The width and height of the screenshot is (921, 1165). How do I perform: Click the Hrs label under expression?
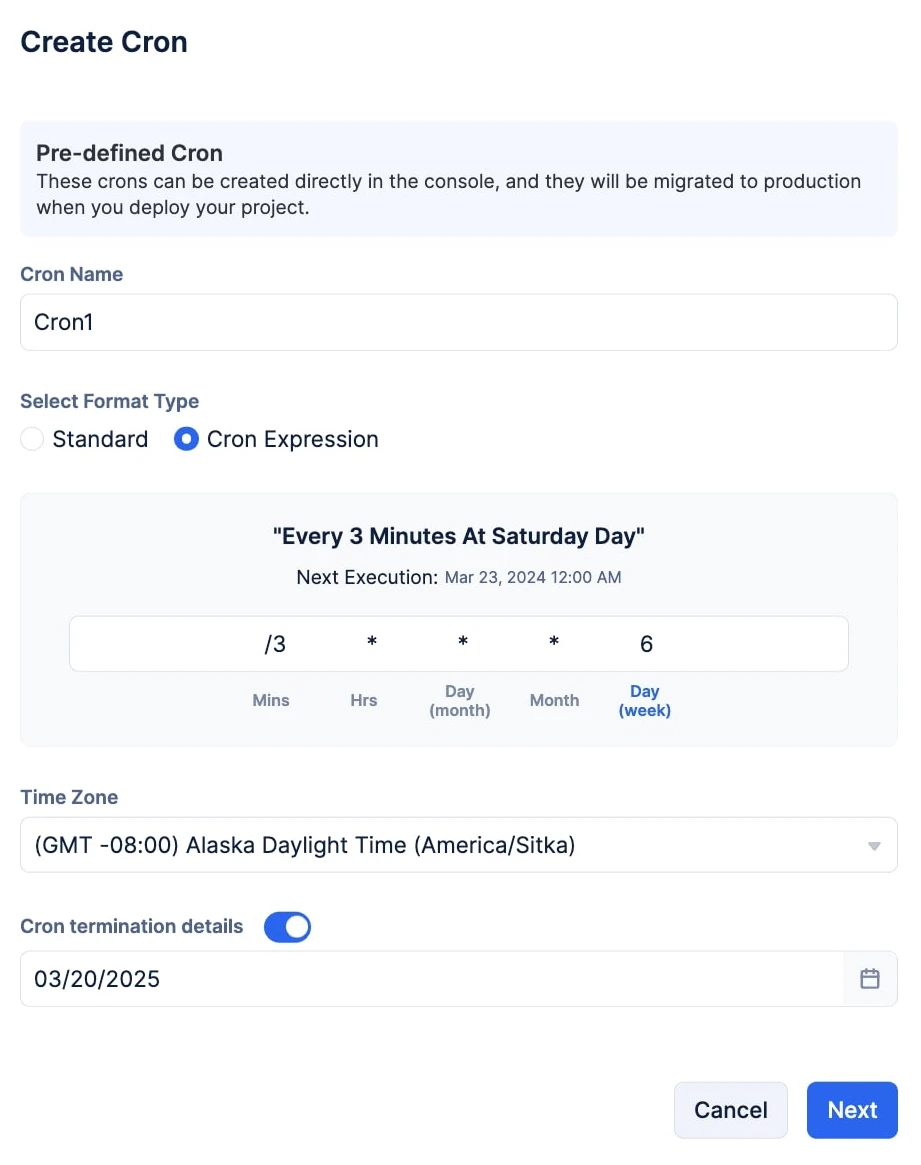pos(364,700)
